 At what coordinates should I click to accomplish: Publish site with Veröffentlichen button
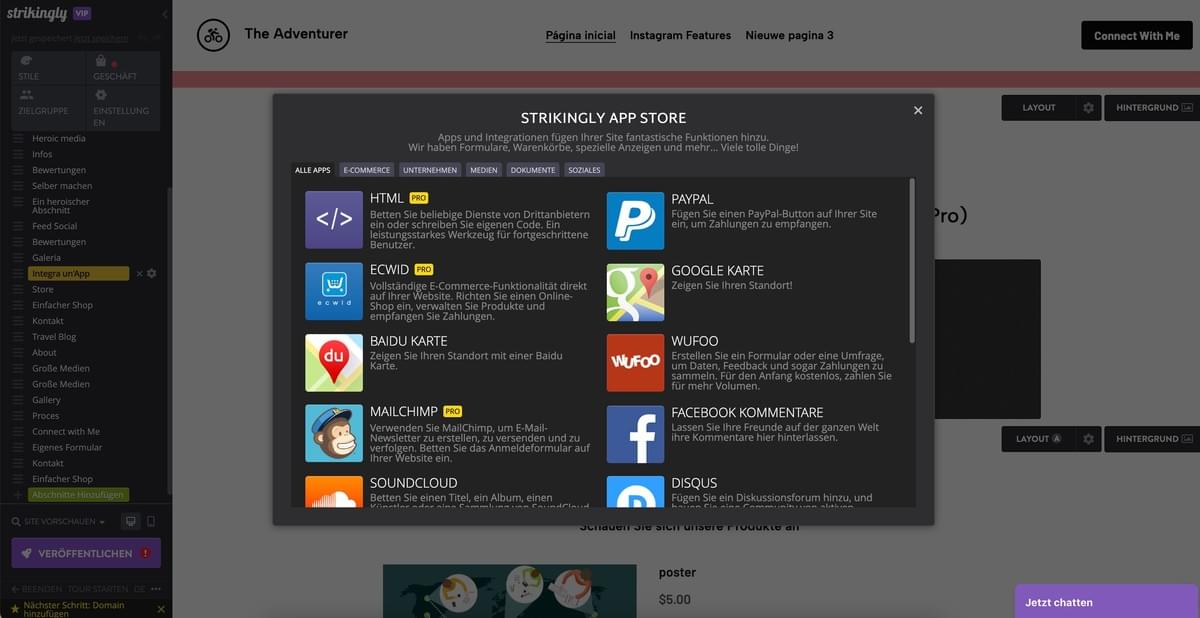pos(86,553)
